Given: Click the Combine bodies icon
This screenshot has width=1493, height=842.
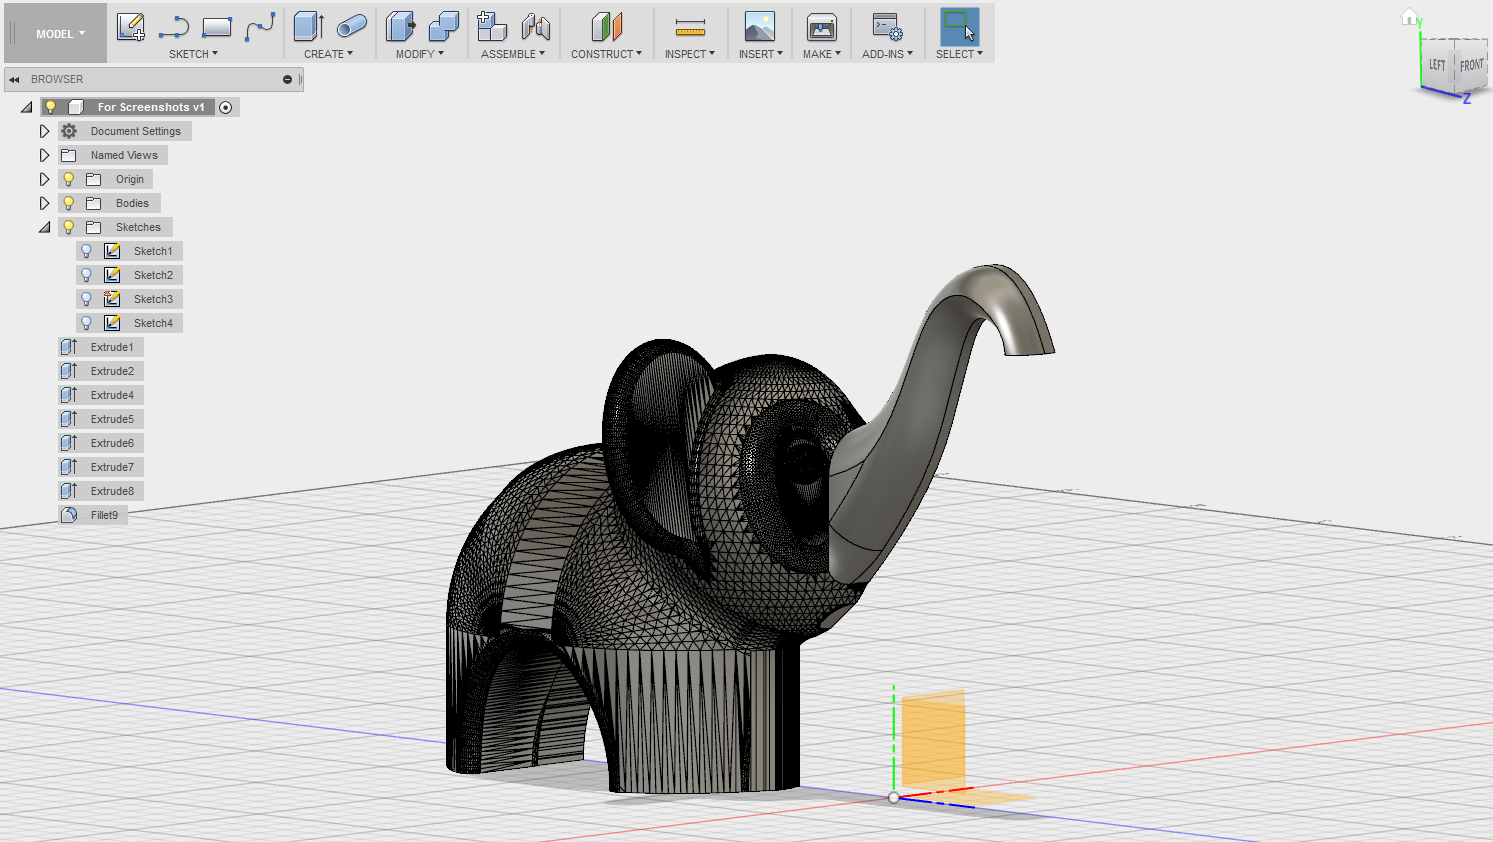Looking at the screenshot, I should click(x=444, y=27).
